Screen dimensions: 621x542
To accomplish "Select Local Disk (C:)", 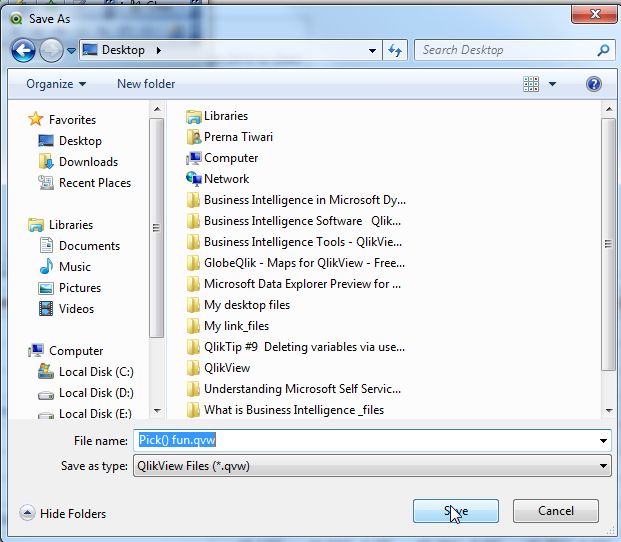I will pos(86,371).
